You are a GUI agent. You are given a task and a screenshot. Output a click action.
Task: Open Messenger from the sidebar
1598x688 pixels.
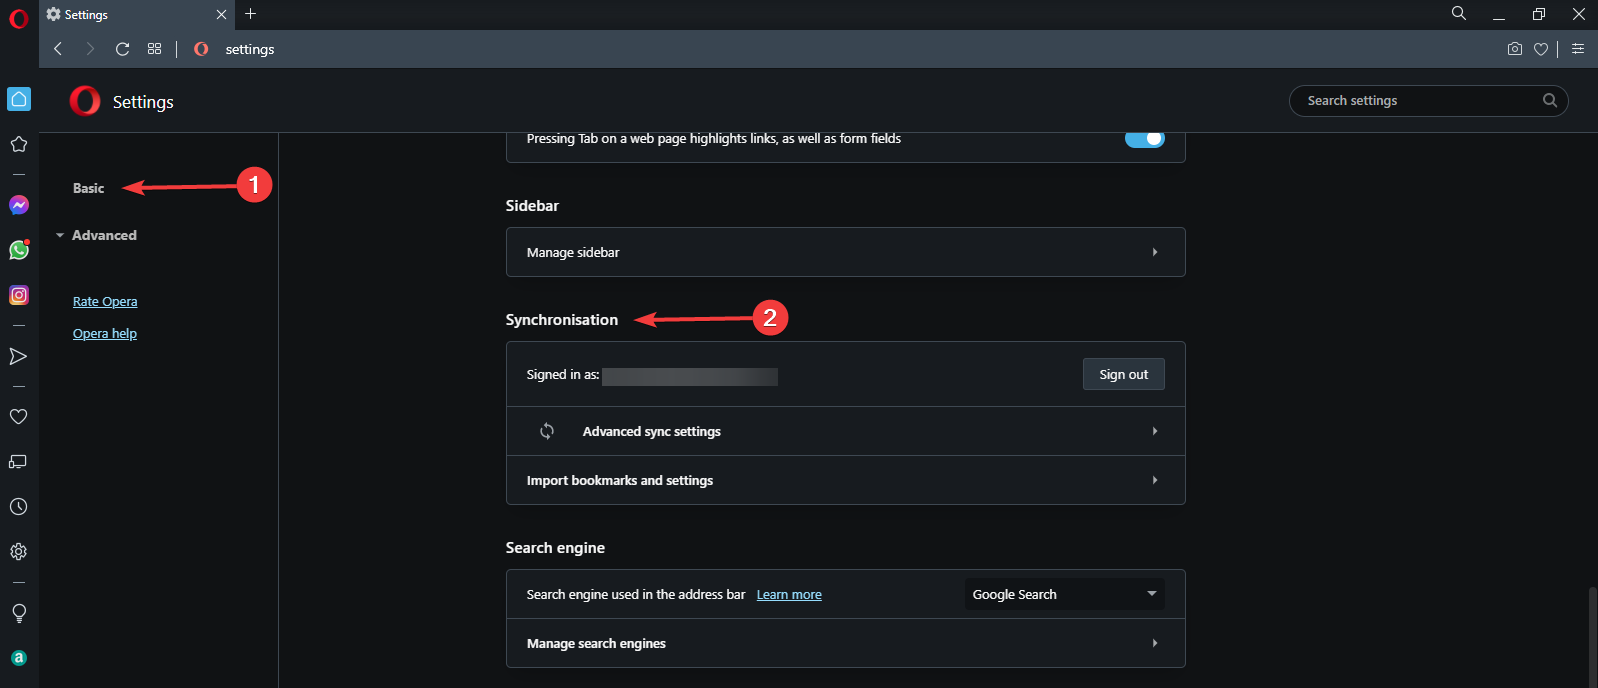19,205
